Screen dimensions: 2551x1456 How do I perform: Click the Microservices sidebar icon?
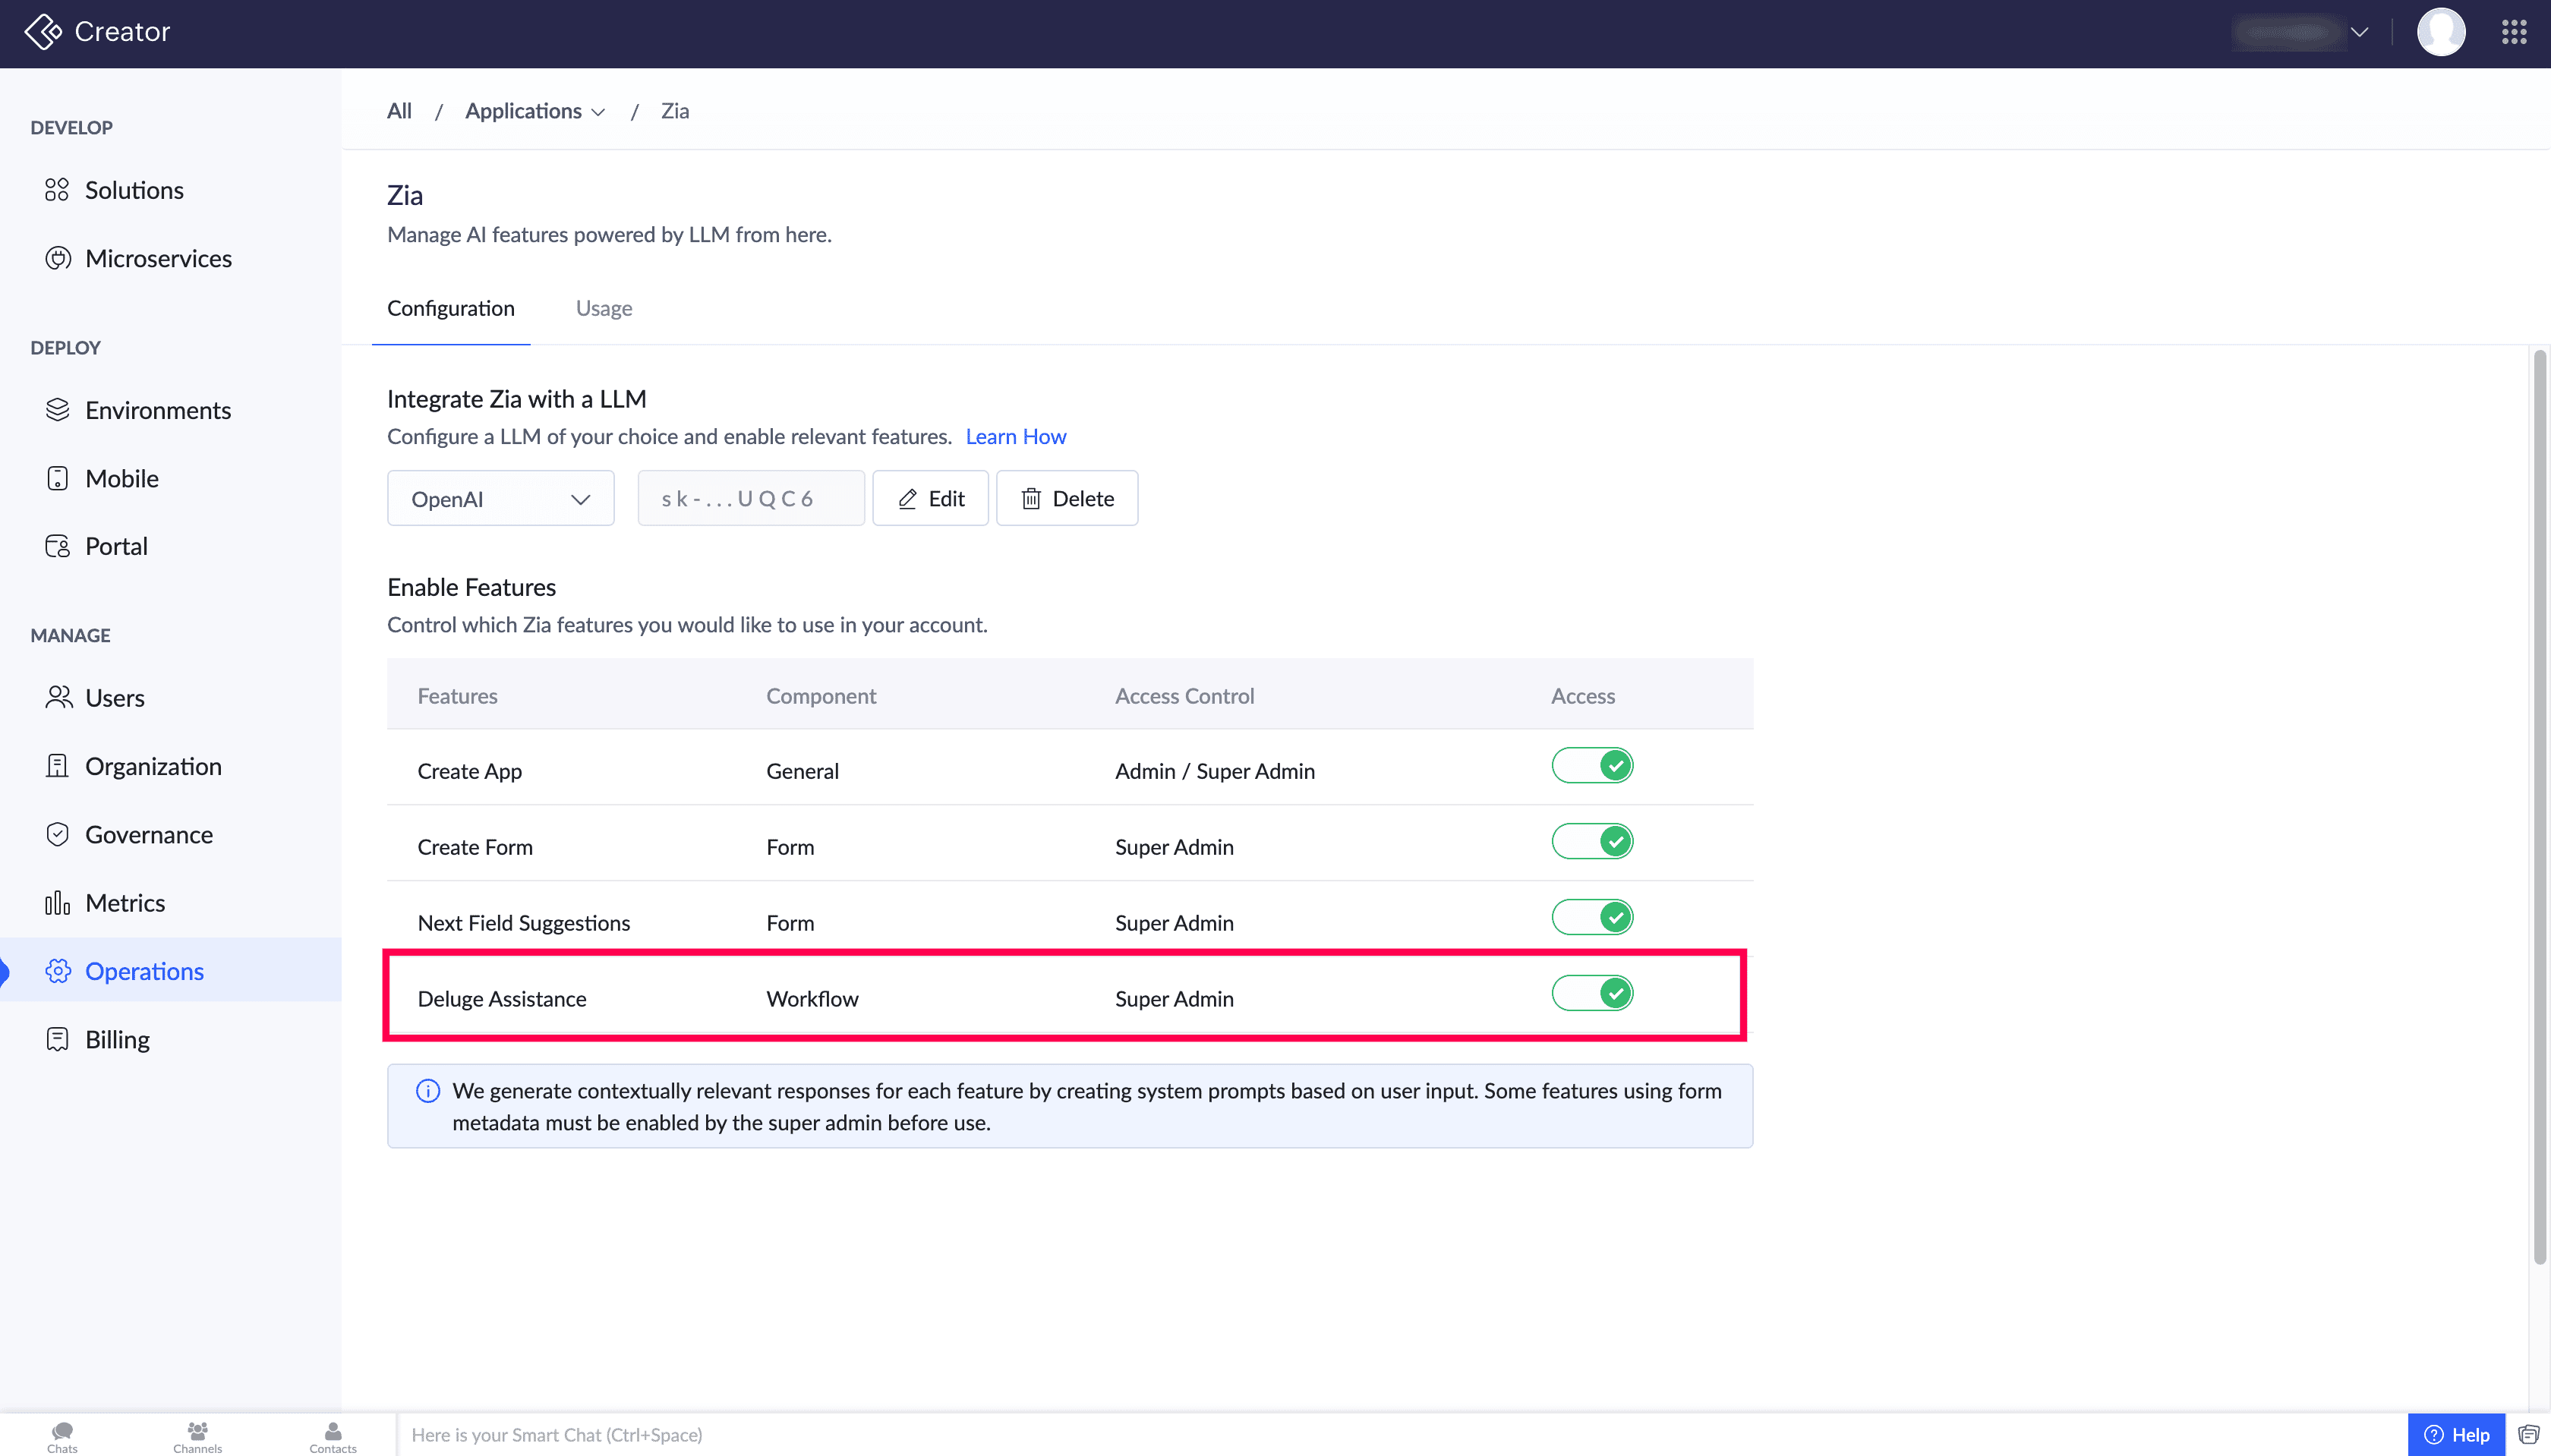coord(57,258)
